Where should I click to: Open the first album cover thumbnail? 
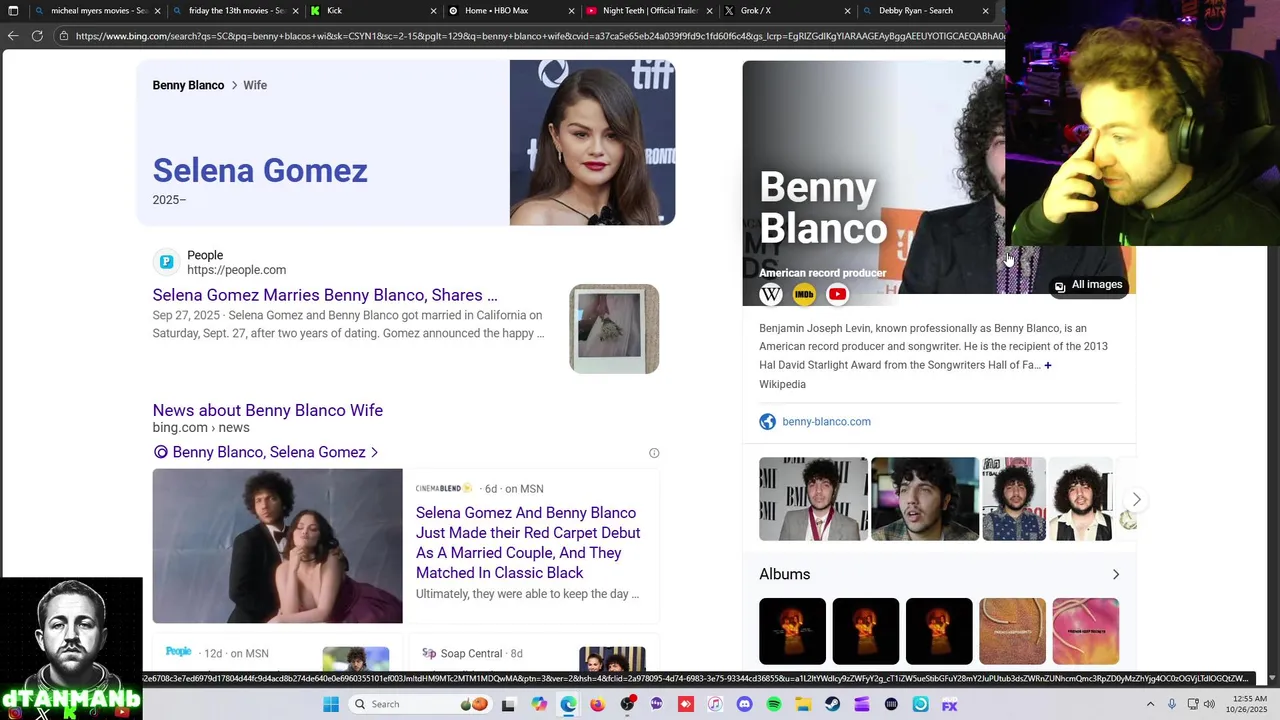[792, 631]
